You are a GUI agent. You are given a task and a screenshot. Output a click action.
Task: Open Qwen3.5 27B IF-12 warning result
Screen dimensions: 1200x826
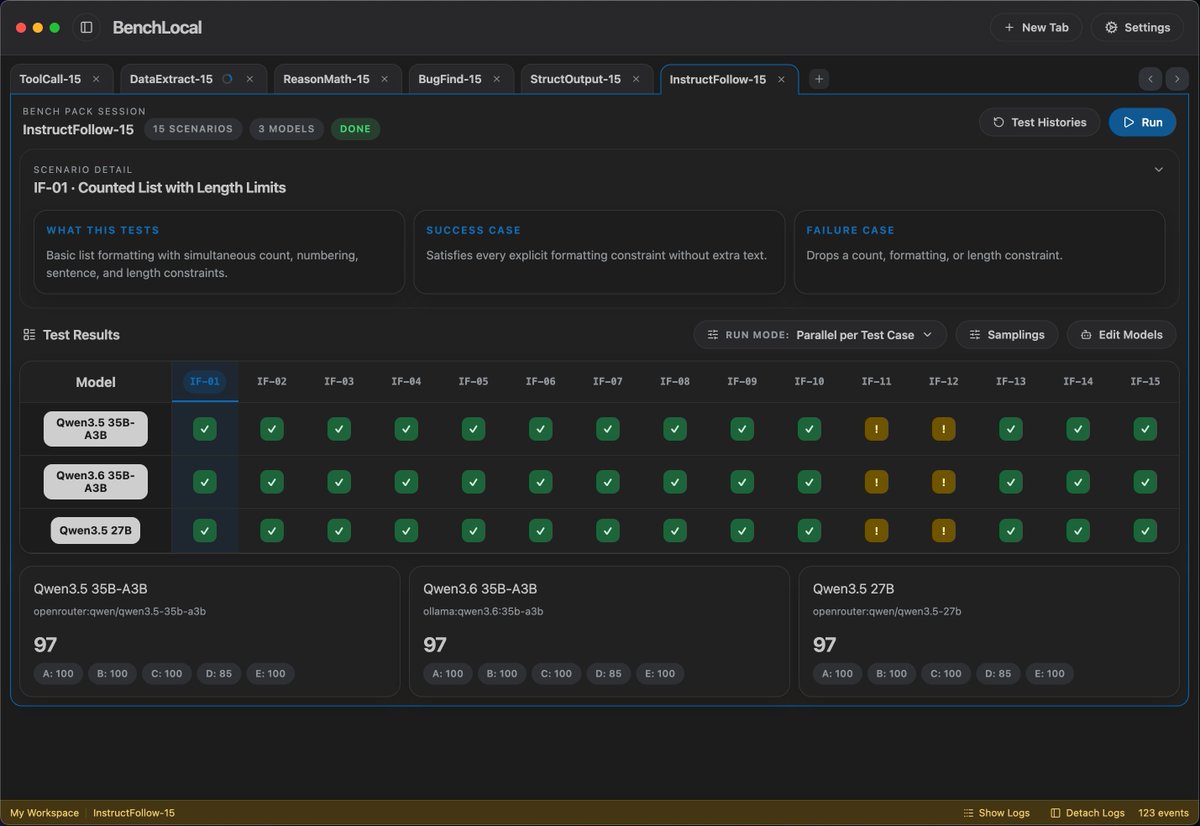click(943, 531)
